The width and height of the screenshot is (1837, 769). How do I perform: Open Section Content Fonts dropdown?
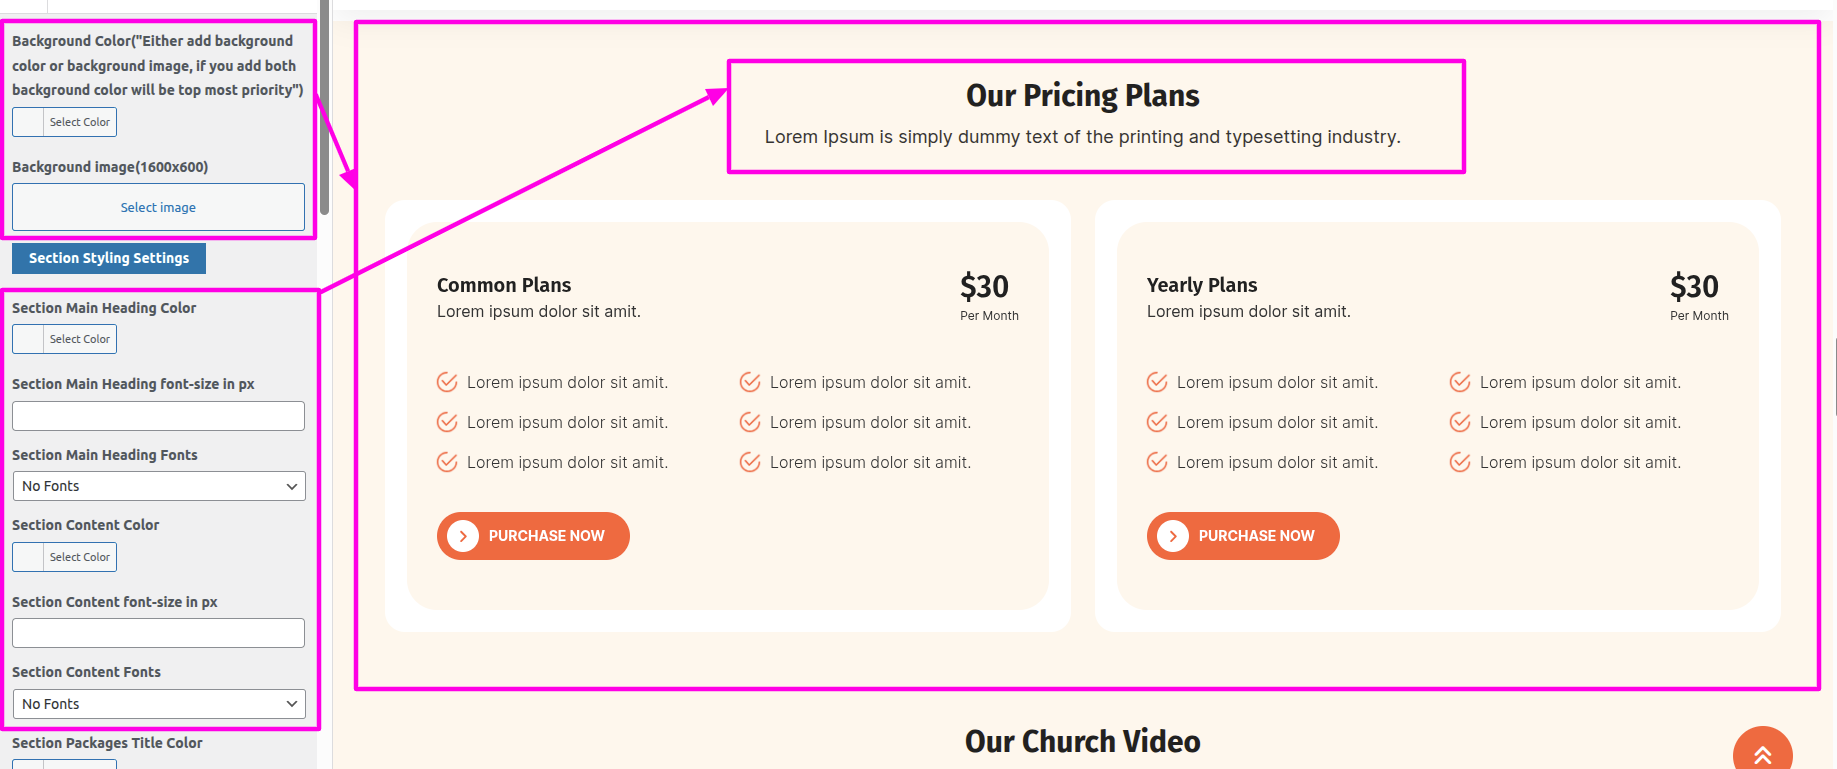pyautogui.click(x=158, y=704)
